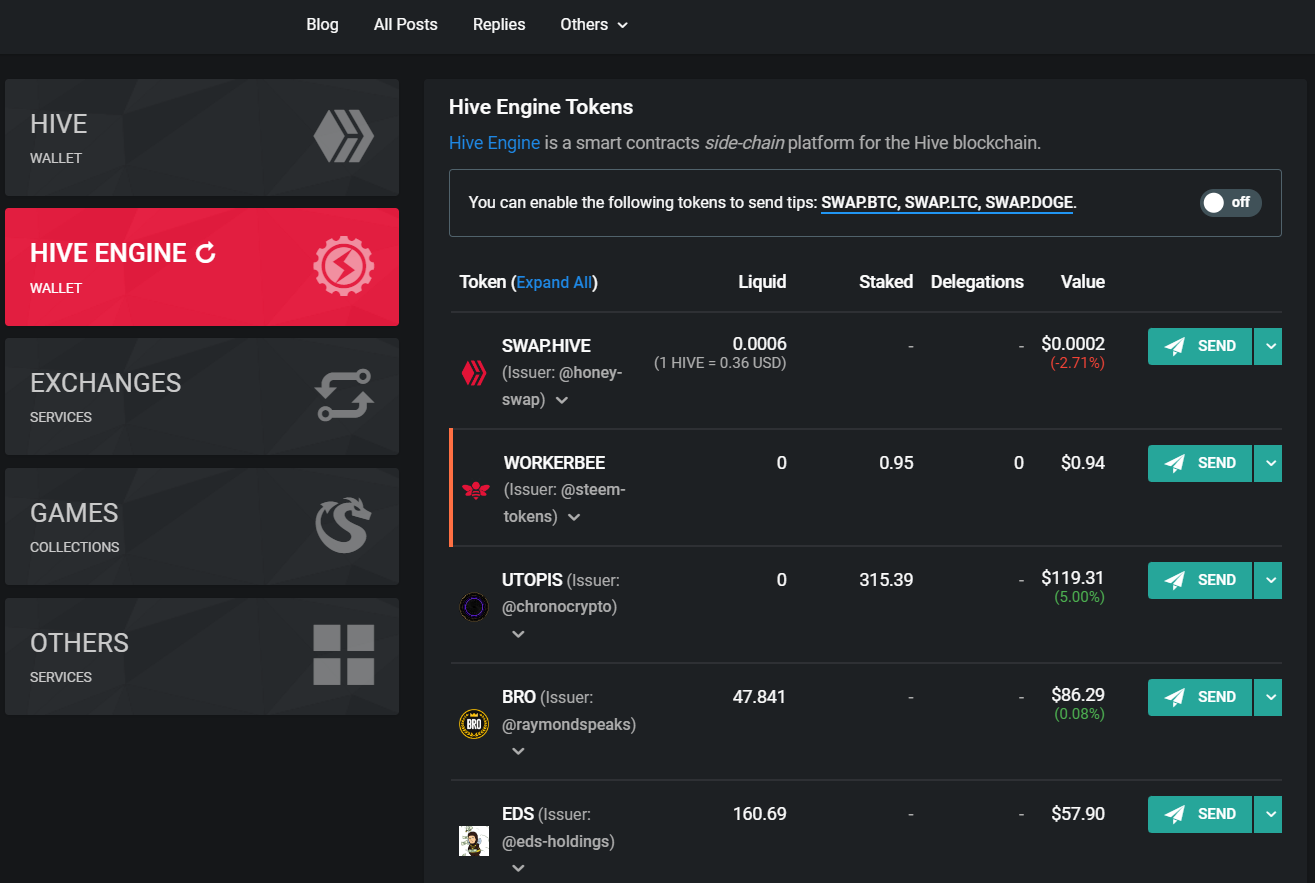Click the BRO value $86.29

pyautogui.click(x=1078, y=694)
